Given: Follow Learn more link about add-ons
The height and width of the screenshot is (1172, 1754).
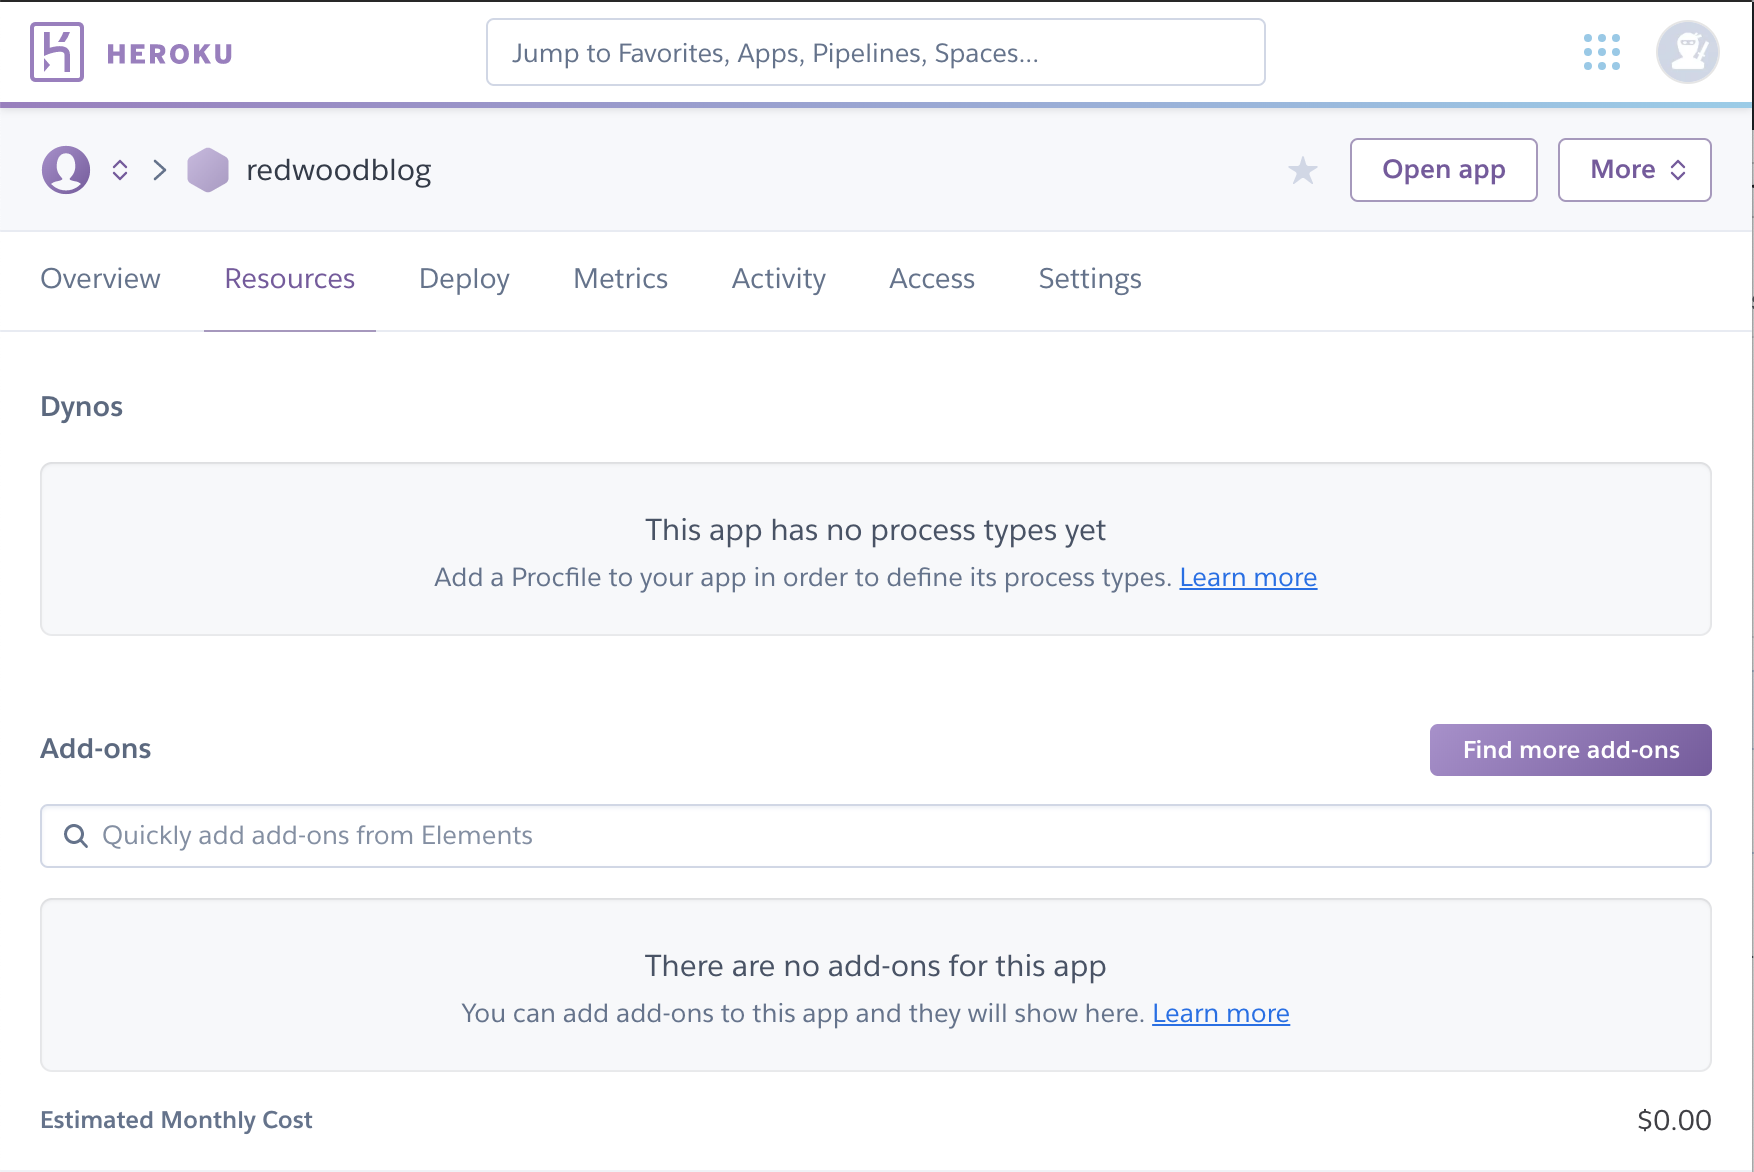Looking at the screenshot, I should pyautogui.click(x=1221, y=1013).
